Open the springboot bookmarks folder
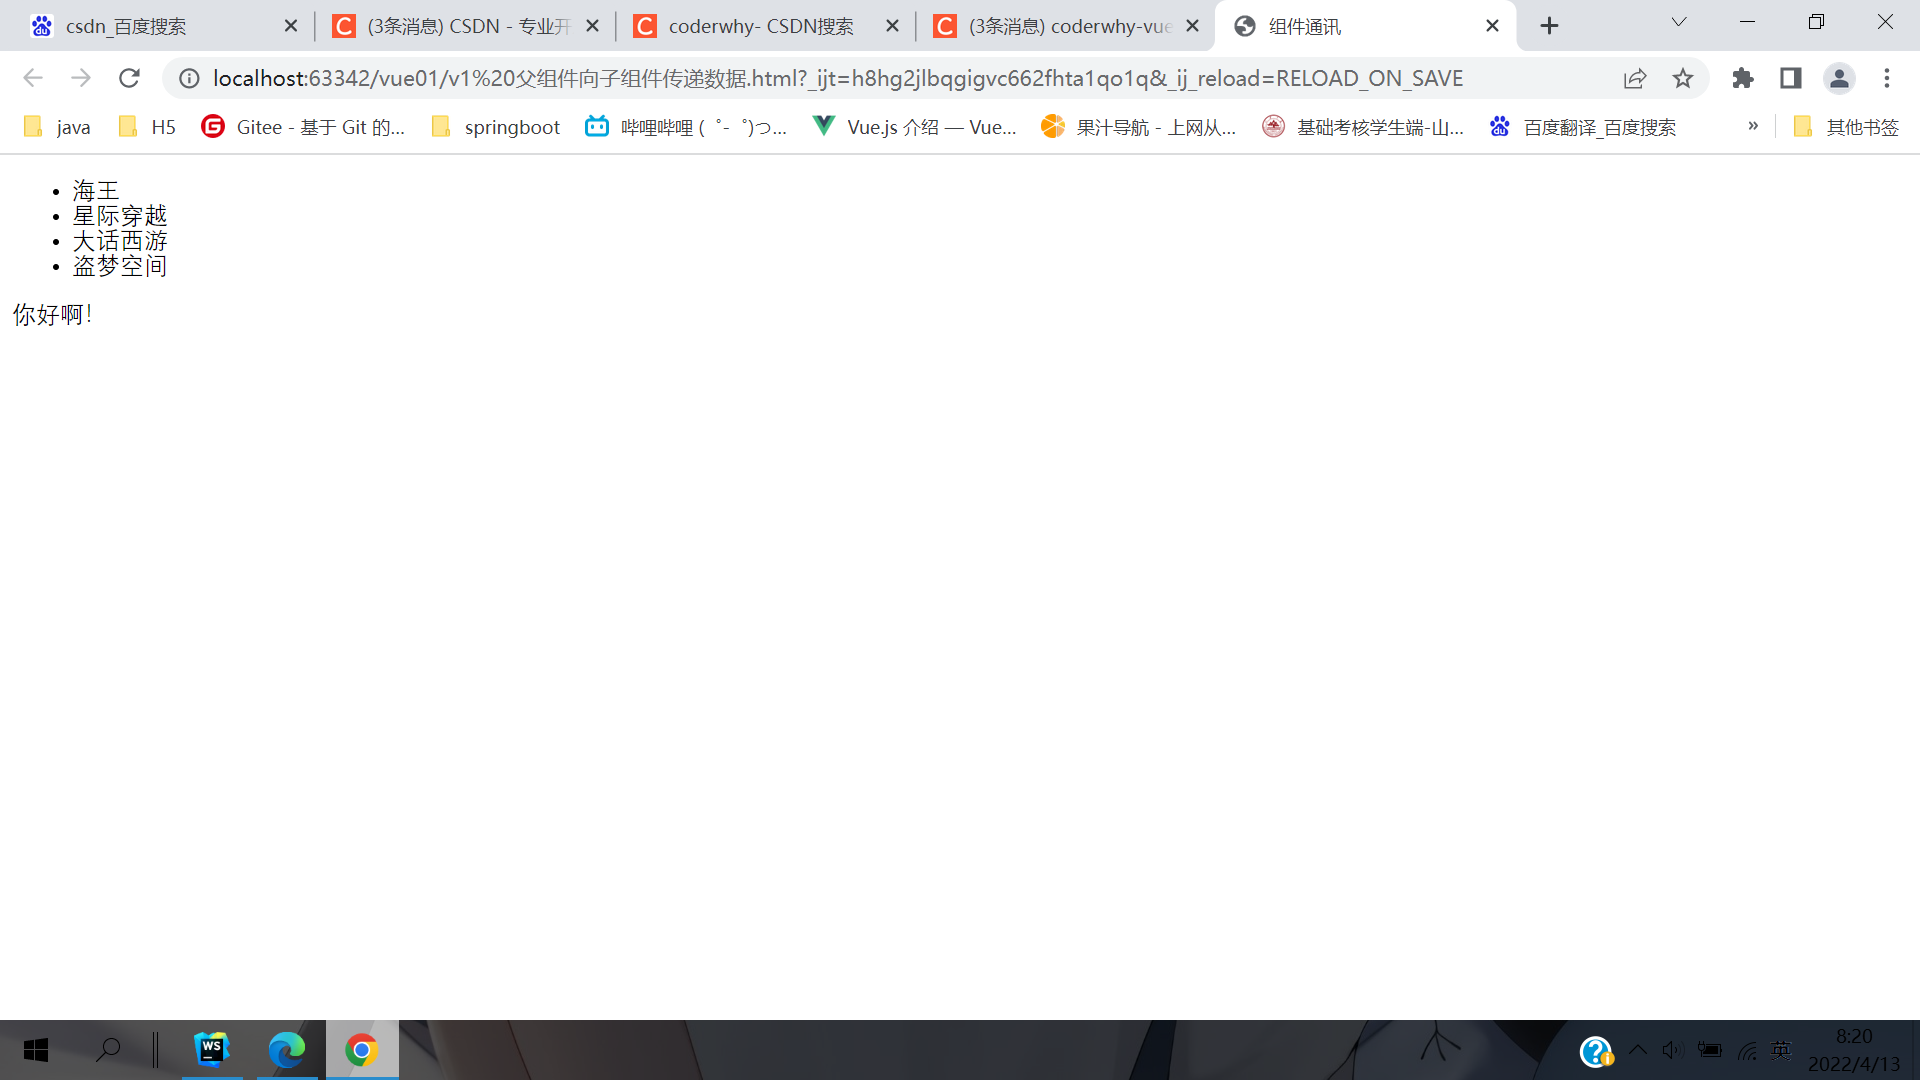Screen dimensions: 1920x1080 [x=496, y=127]
